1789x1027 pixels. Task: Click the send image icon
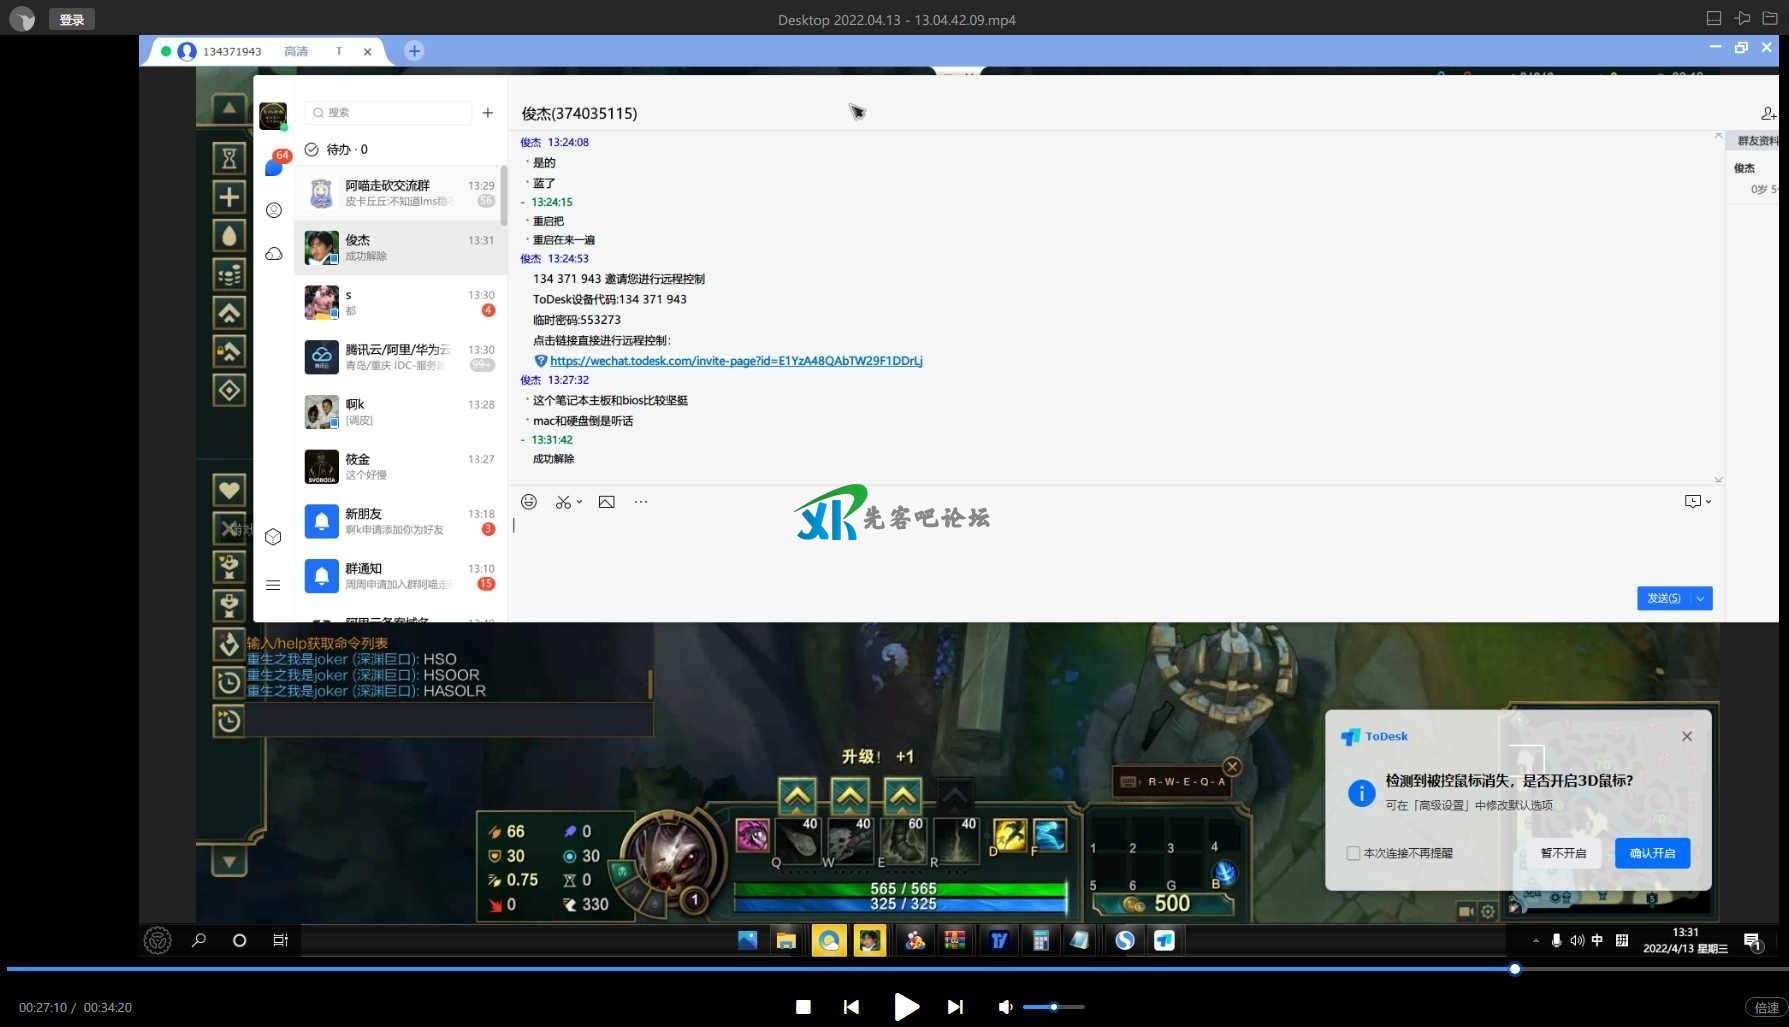pyautogui.click(x=606, y=502)
